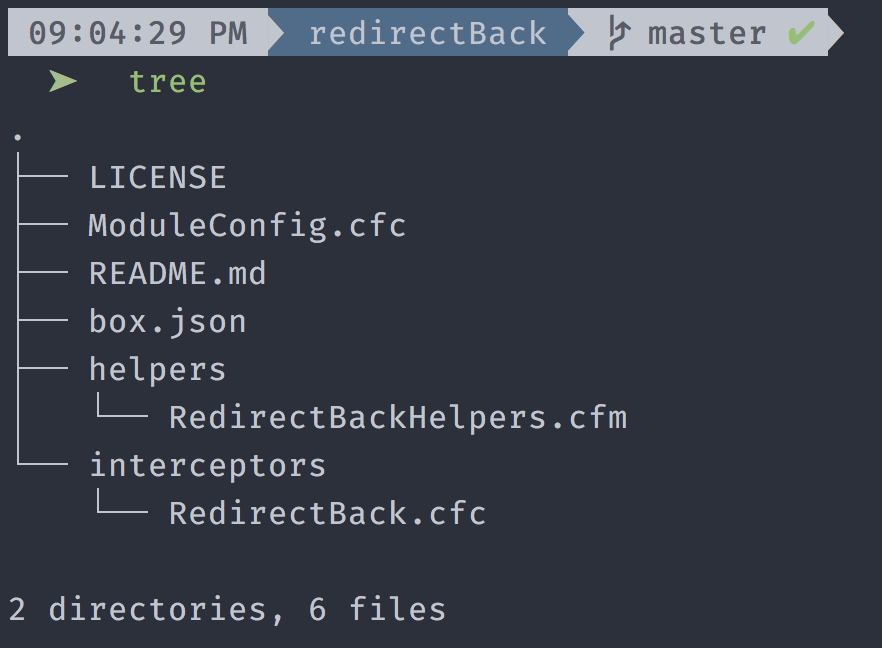
Task: Expand the helpers directory
Action: (x=158, y=370)
